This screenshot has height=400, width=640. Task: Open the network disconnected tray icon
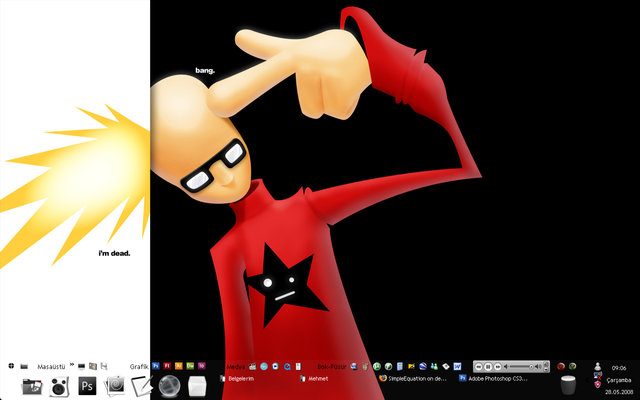coord(598,375)
